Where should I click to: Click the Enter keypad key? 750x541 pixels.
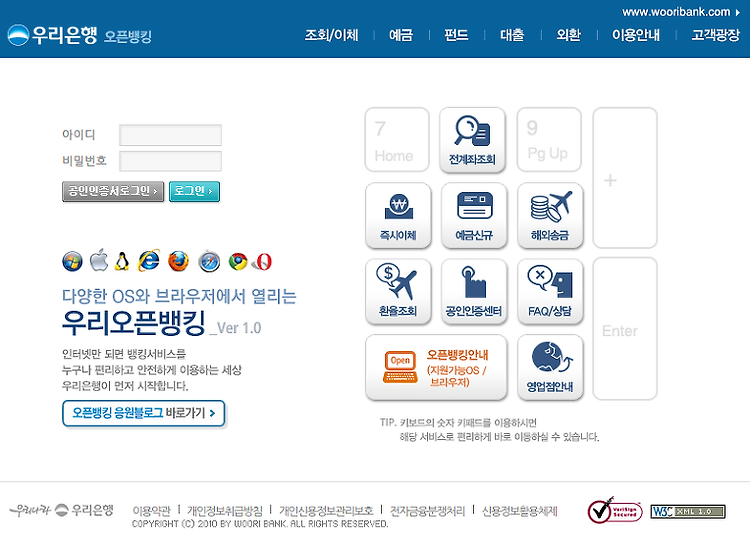tap(625, 329)
